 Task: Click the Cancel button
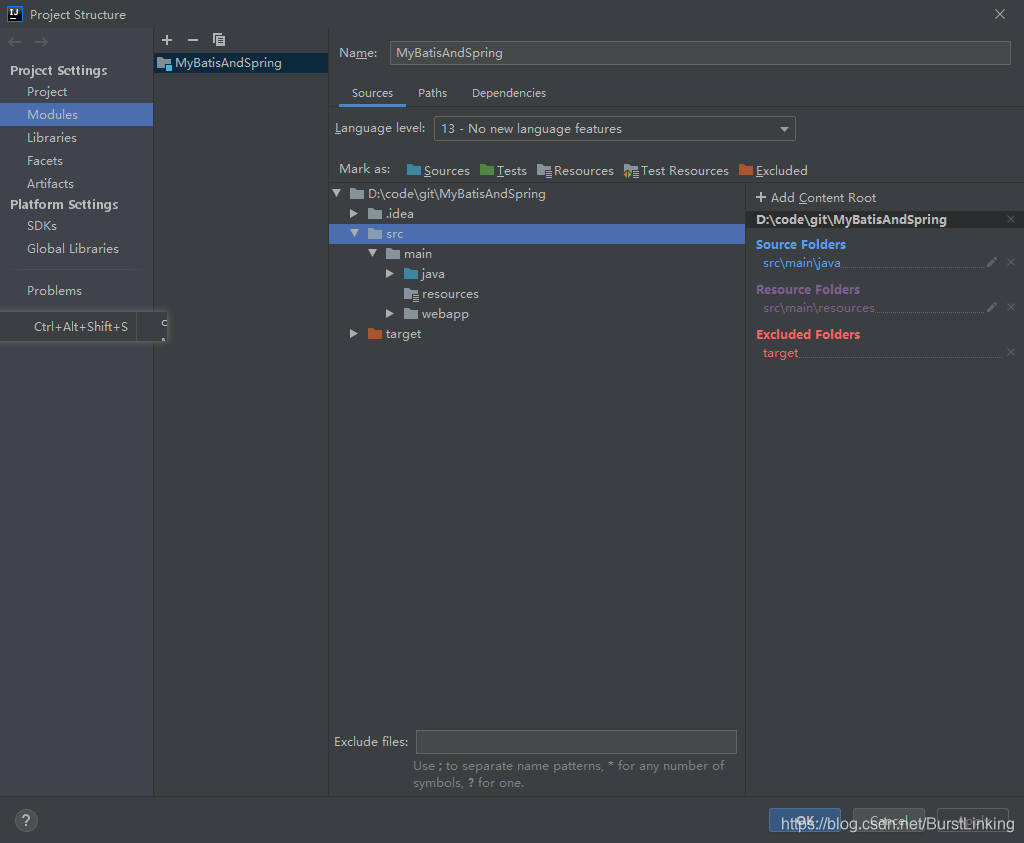889,820
